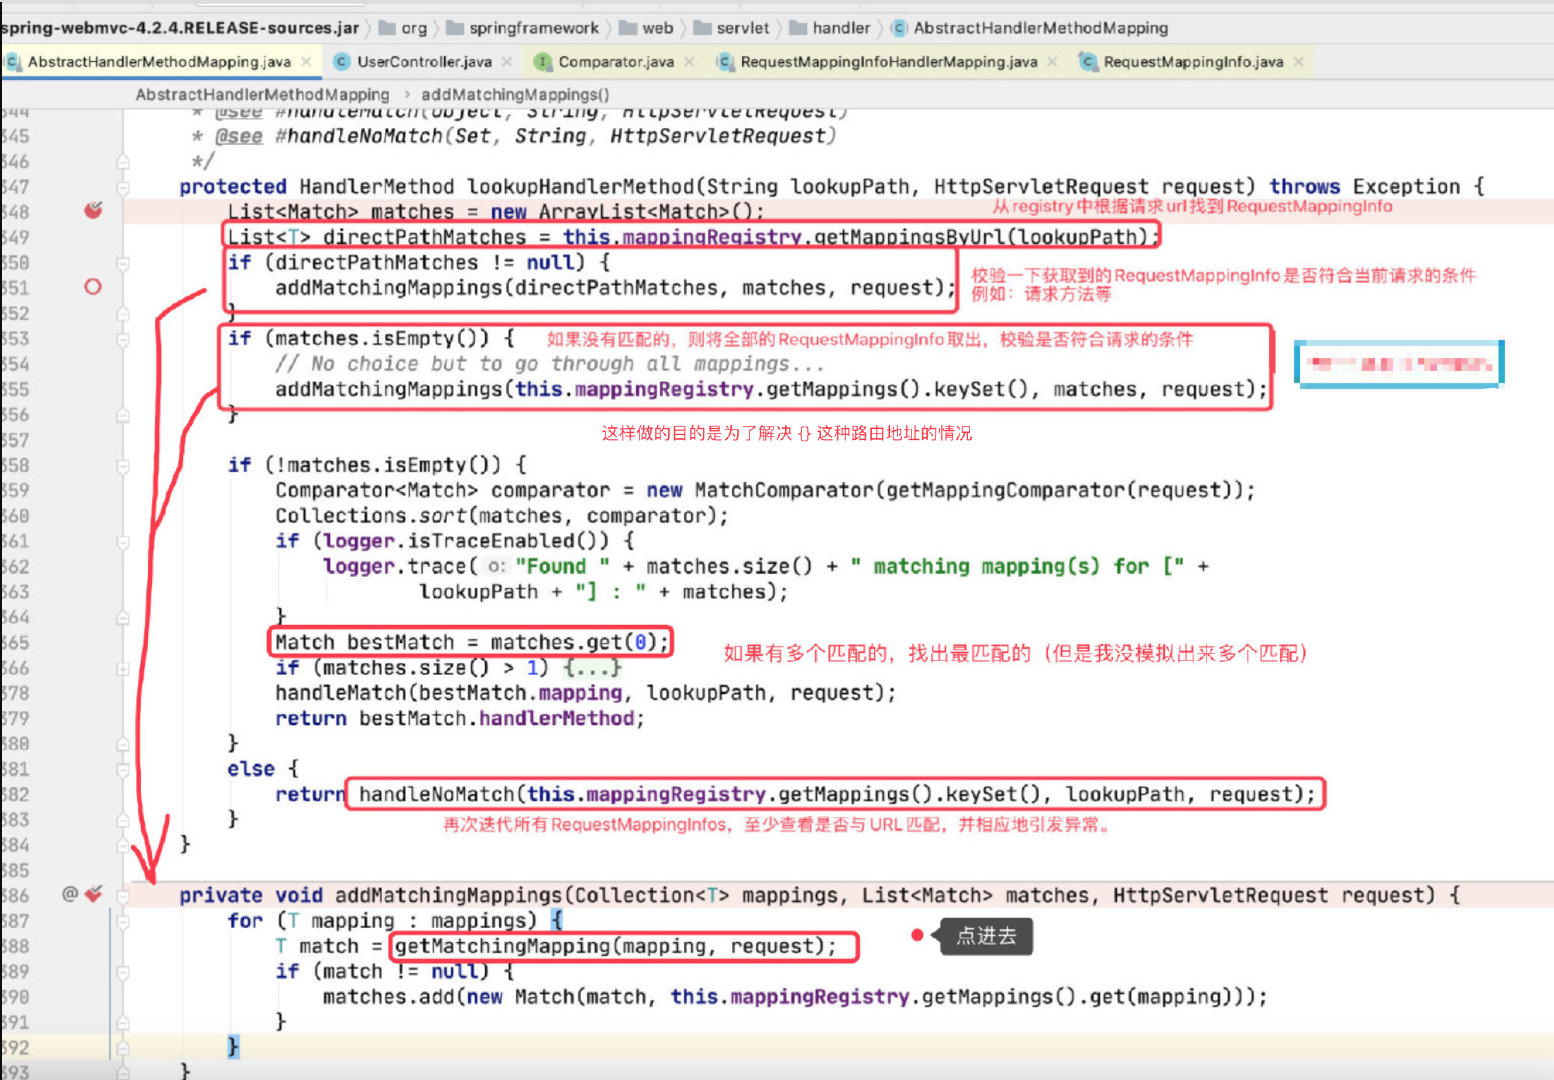Collapse lookupHandlerMethod using line 347 fold marker
This screenshot has height=1080, width=1554.
pos(122,187)
